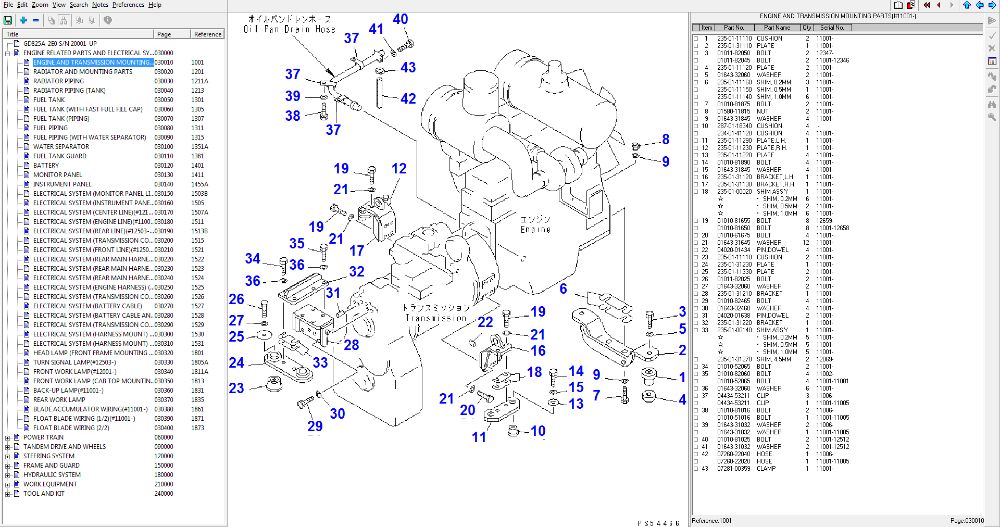Expand the TANDEM DRIVE AND WHEELS node
Screen dimensions: 1000x527
coord(8,447)
